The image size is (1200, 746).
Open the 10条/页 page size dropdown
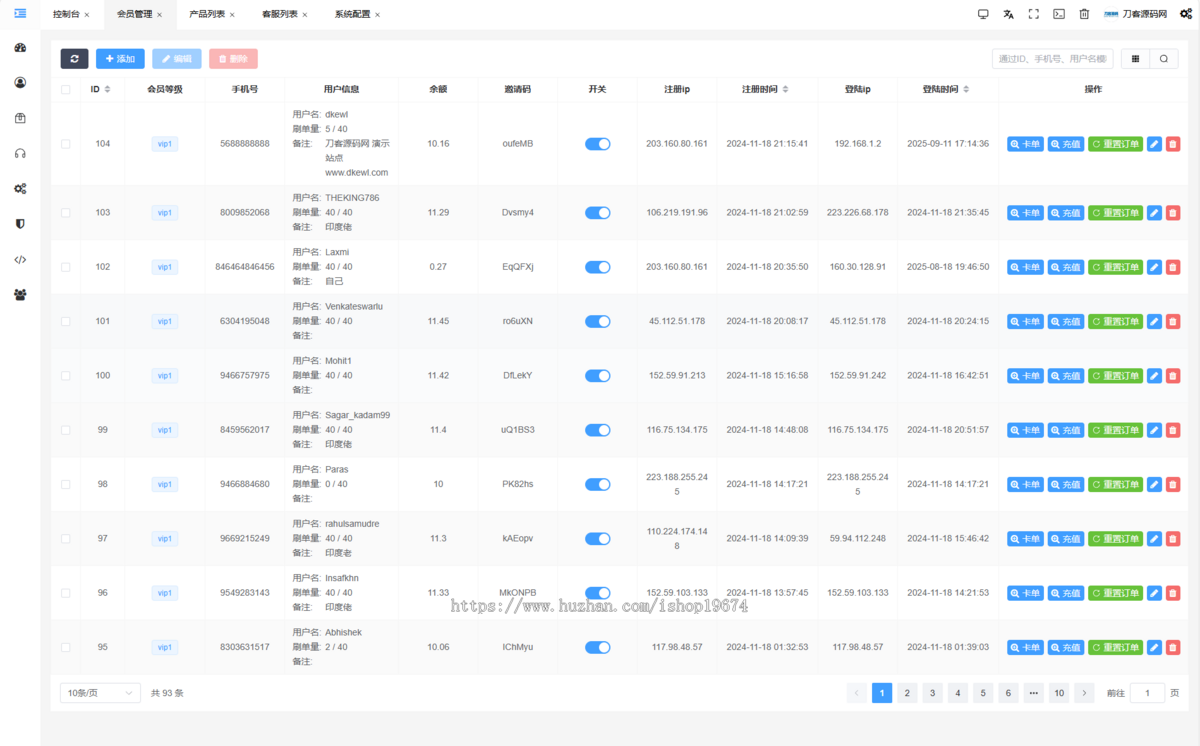pyautogui.click(x=100, y=693)
